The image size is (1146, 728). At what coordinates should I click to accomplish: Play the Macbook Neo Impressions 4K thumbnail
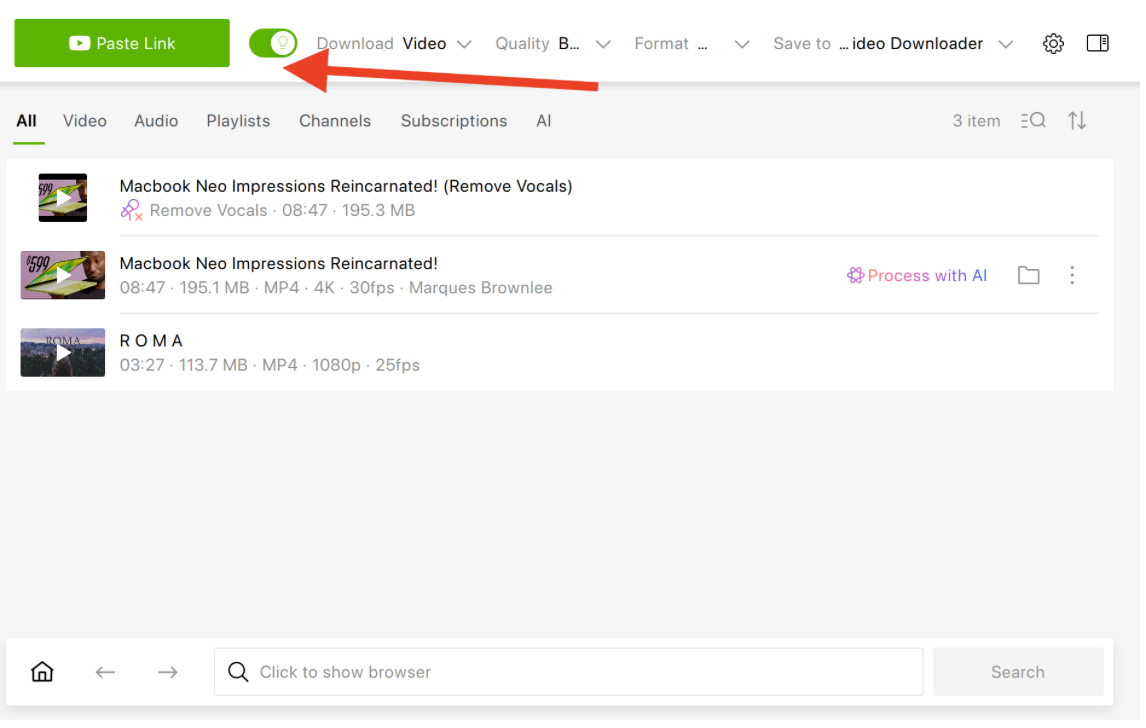(63, 276)
